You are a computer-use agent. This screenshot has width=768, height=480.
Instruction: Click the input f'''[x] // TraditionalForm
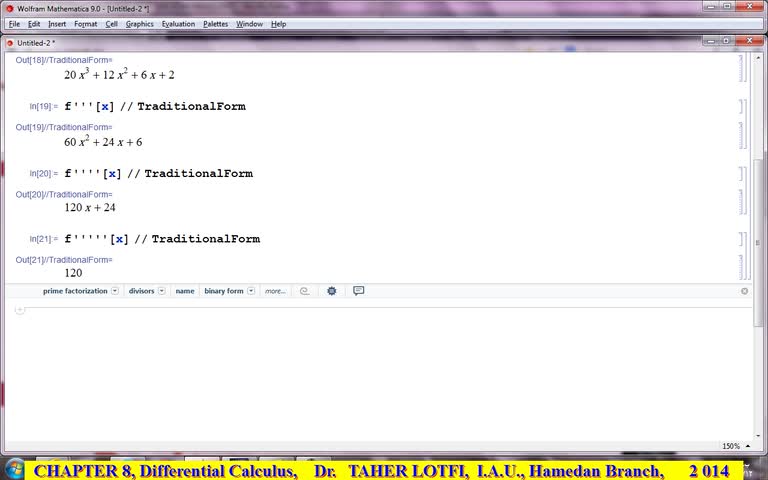coord(155,106)
